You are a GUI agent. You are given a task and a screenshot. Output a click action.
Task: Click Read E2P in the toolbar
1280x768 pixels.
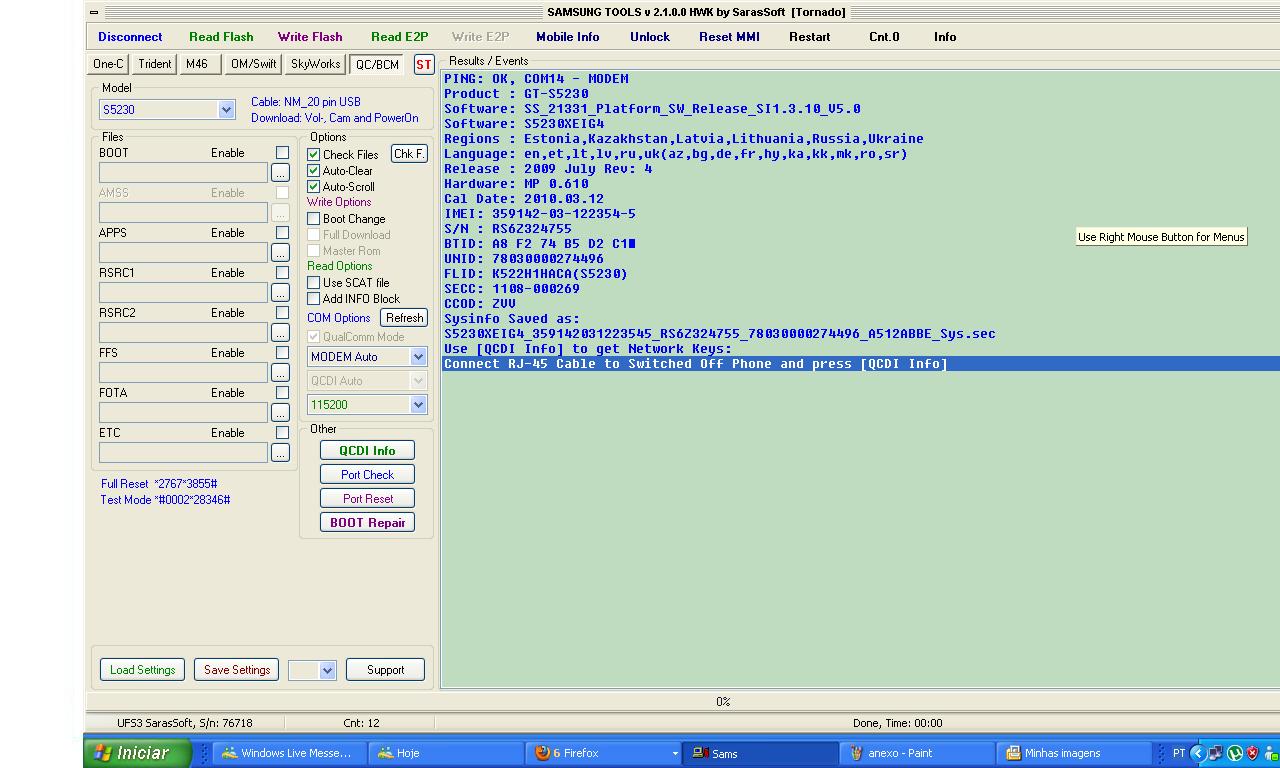399,37
